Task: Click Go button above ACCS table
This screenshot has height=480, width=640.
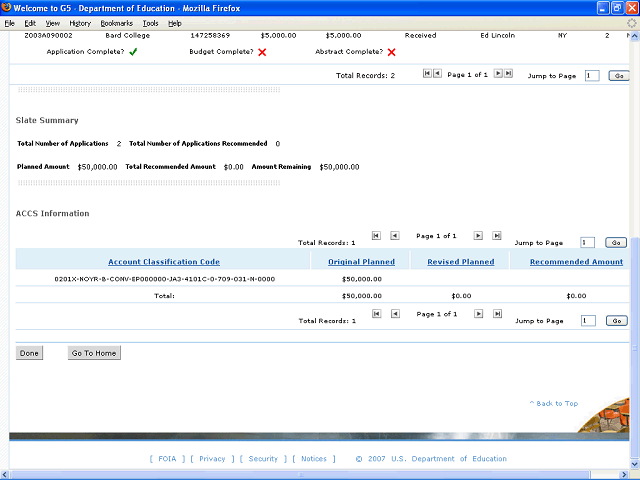Action: pyautogui.click(x=616, y=242)
